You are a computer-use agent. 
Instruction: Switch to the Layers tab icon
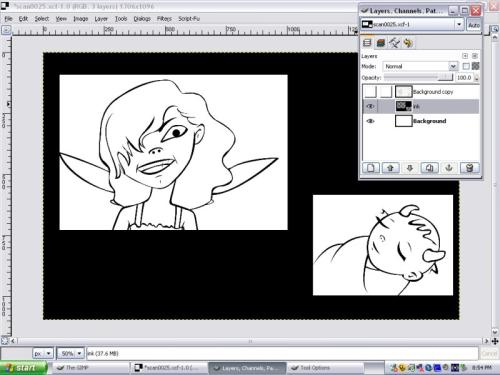(x=367, y=43)
